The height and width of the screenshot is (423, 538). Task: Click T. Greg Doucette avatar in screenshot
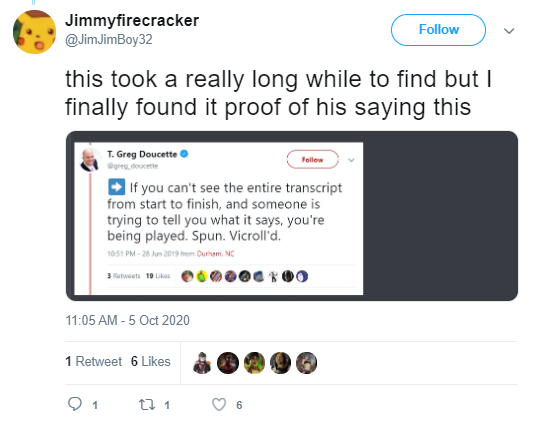click(90, 160)
